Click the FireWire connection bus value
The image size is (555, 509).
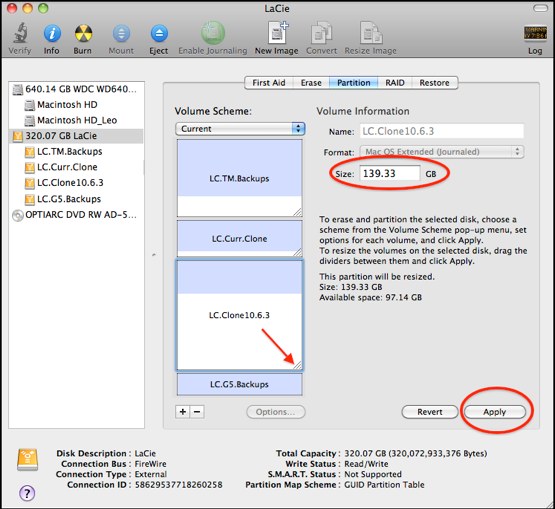(150, 464)
